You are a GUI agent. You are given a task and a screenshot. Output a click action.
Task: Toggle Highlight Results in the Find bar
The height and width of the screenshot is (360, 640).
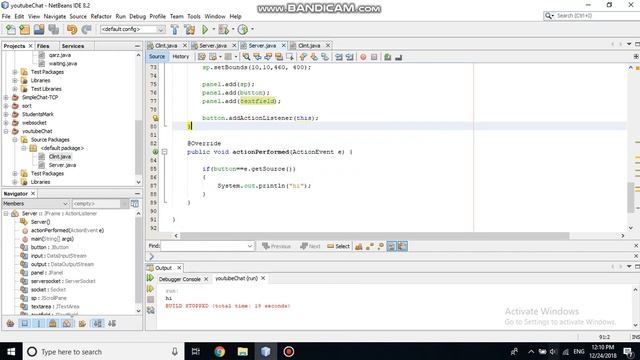(391, 246)
